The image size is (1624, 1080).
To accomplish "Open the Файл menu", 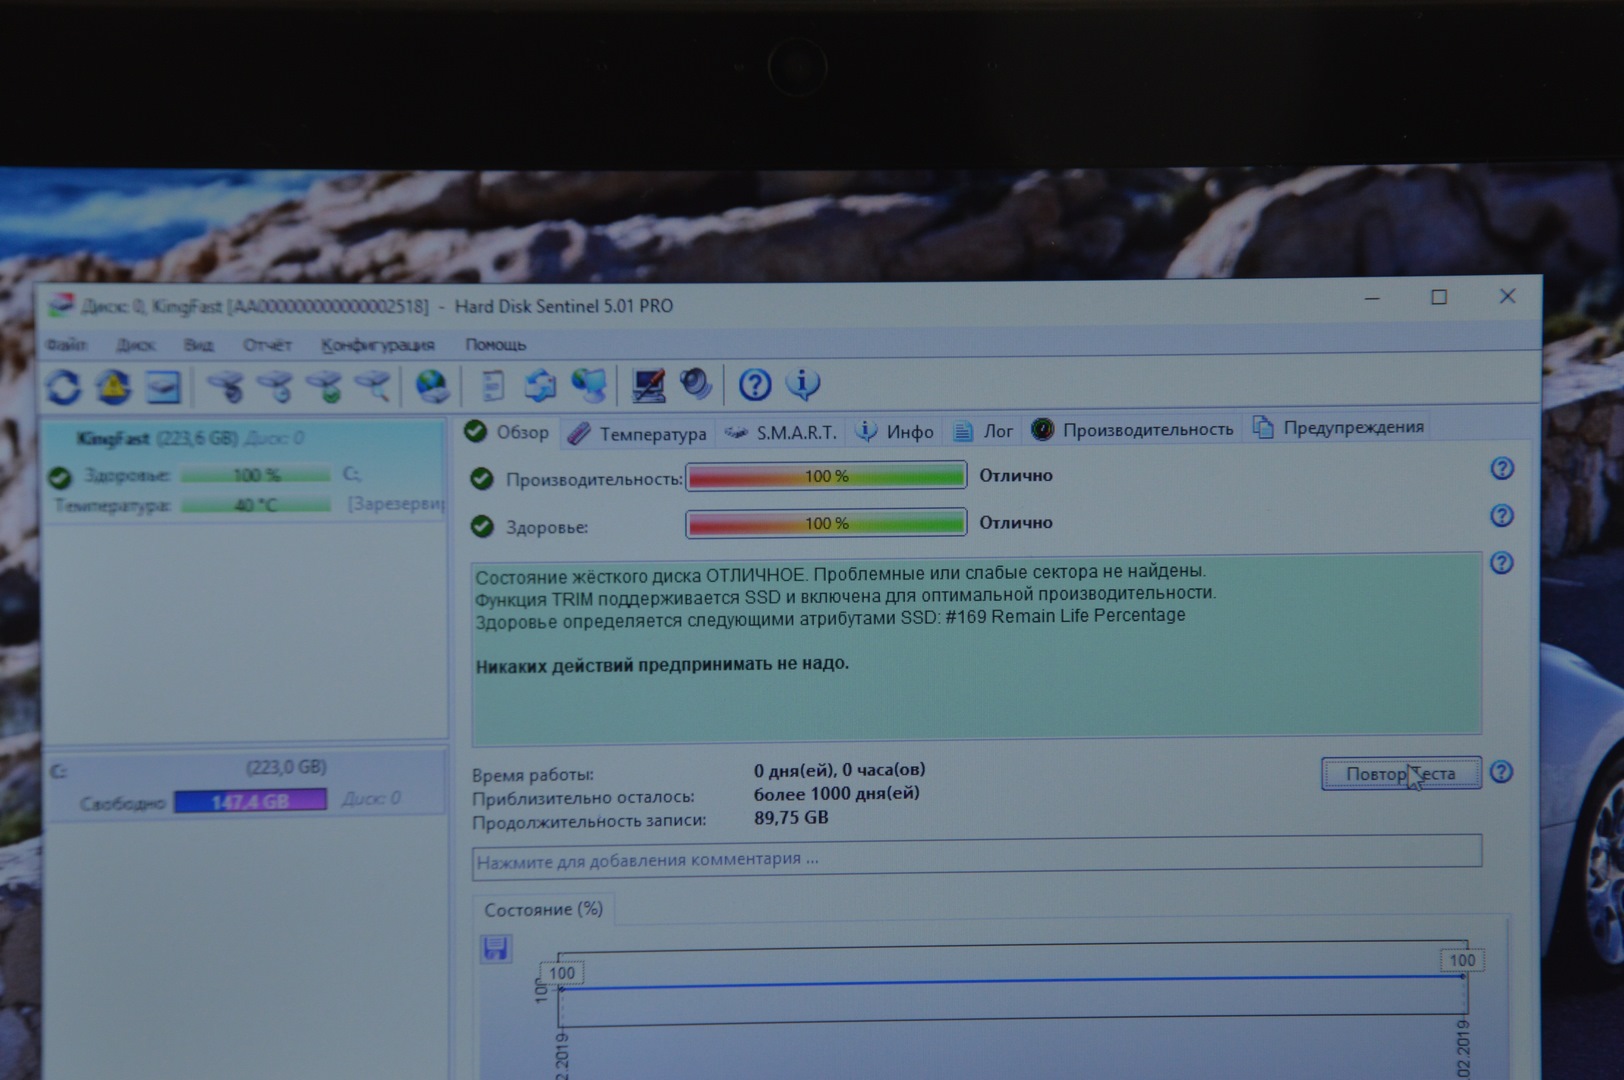I will click(x=67, y=345).
